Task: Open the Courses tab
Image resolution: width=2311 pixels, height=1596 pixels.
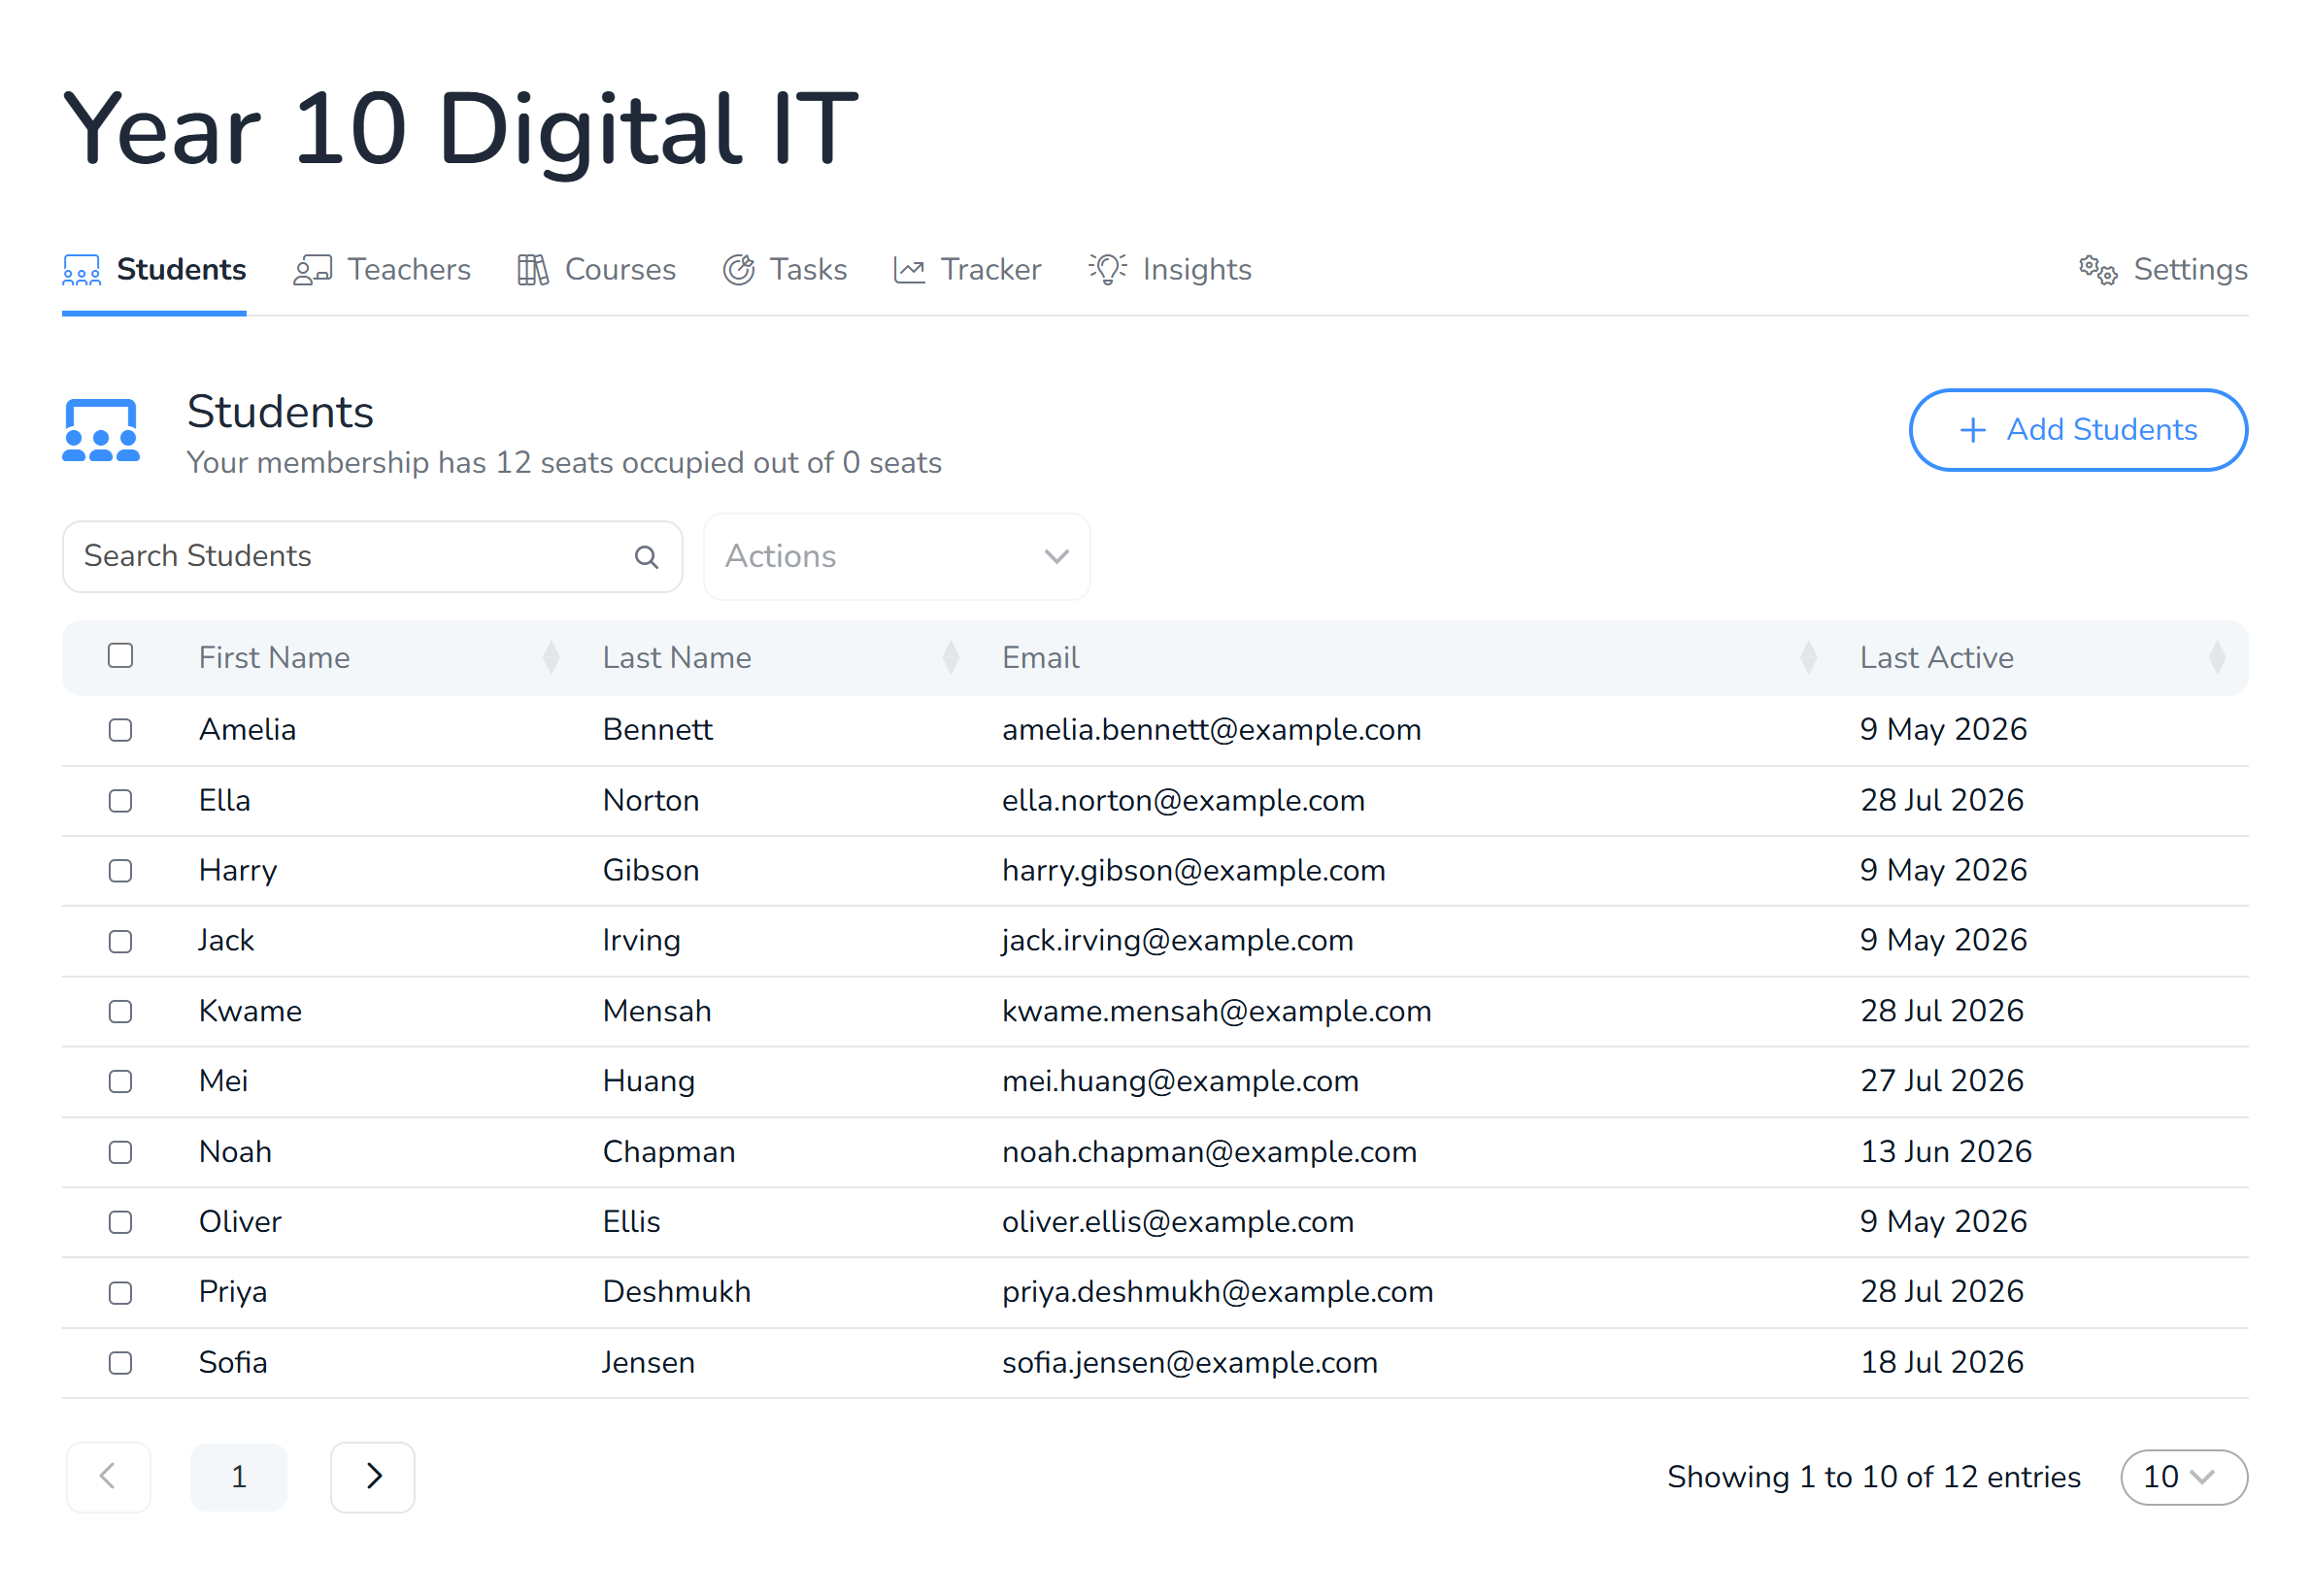Action: click(596, 270)
